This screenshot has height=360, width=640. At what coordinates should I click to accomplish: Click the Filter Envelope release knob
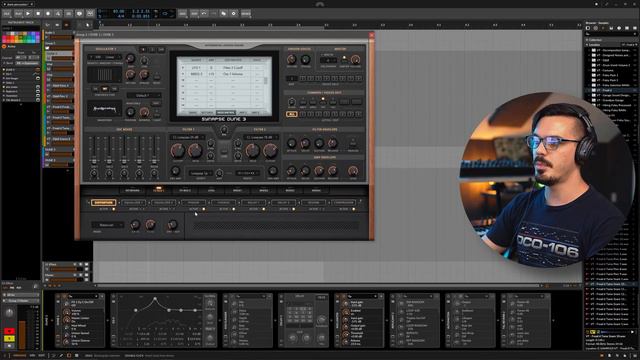(x=333, y=143)
